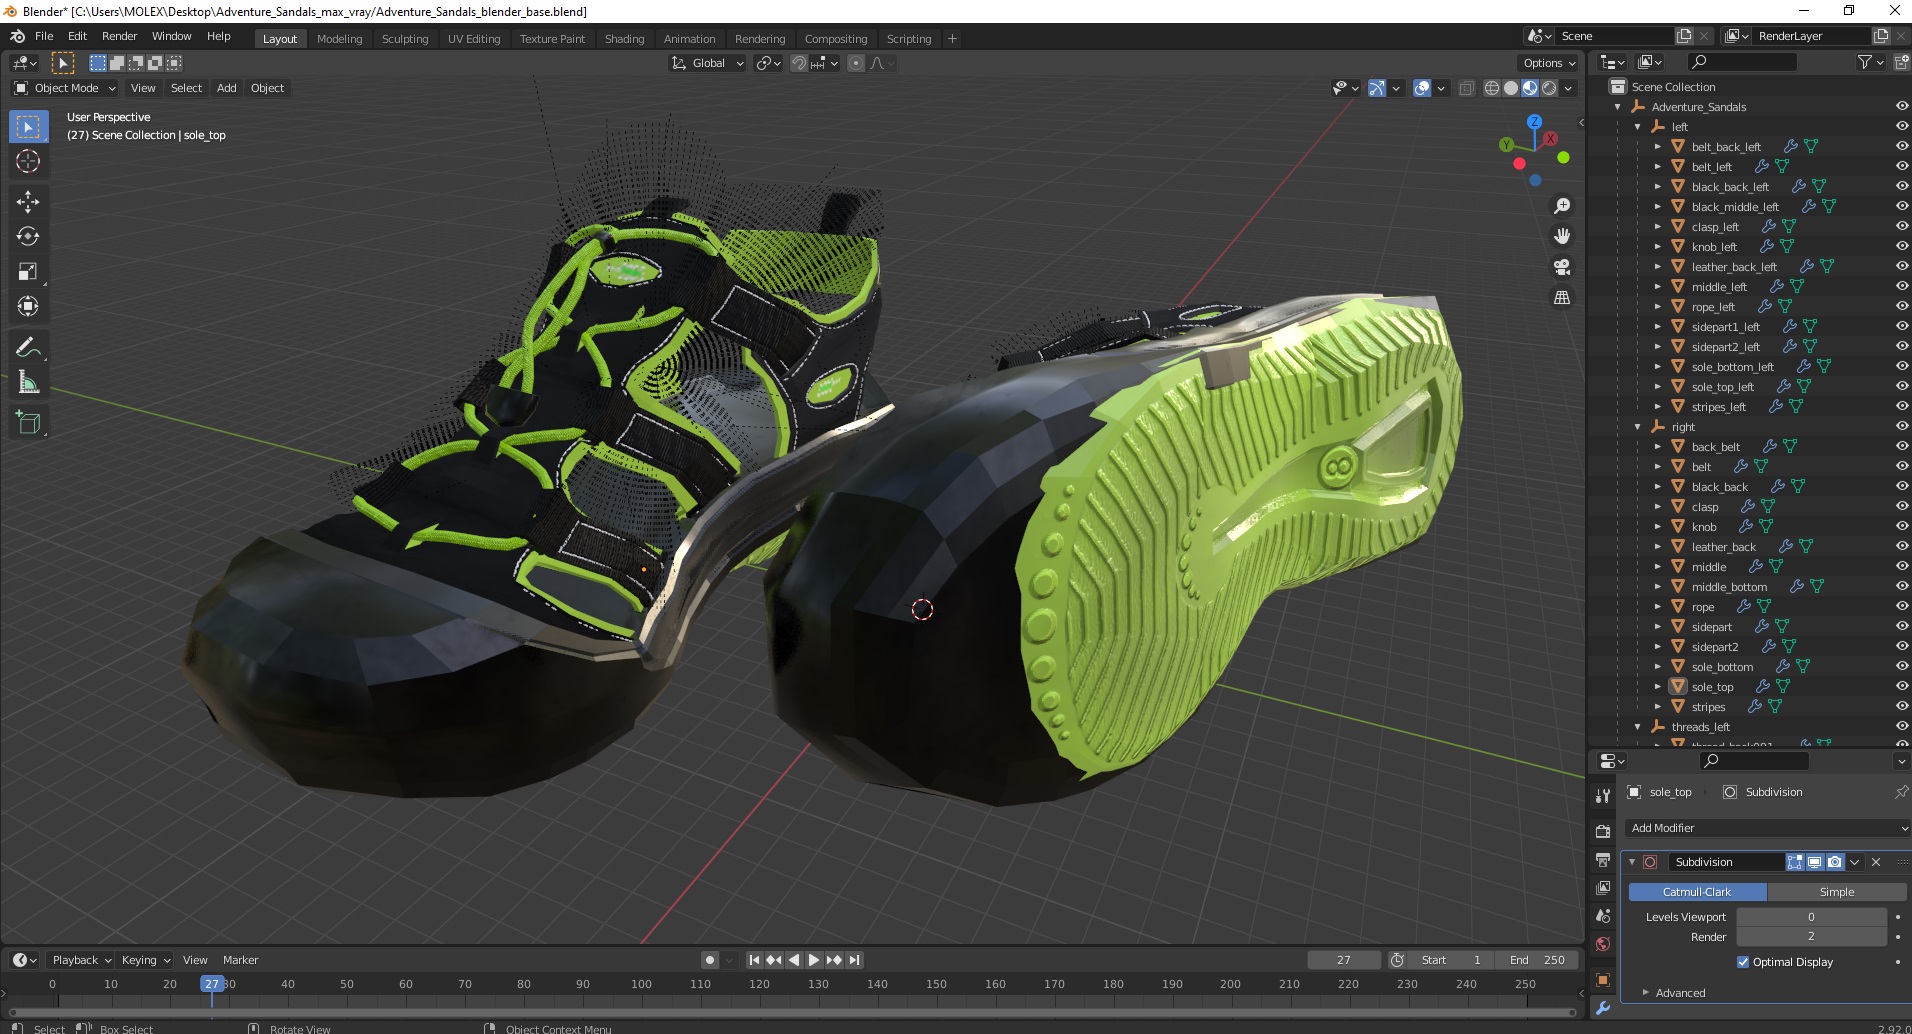Open Global transform orientation dropdown
This screenshot has width=1912, height=1034.
point(707,63)
